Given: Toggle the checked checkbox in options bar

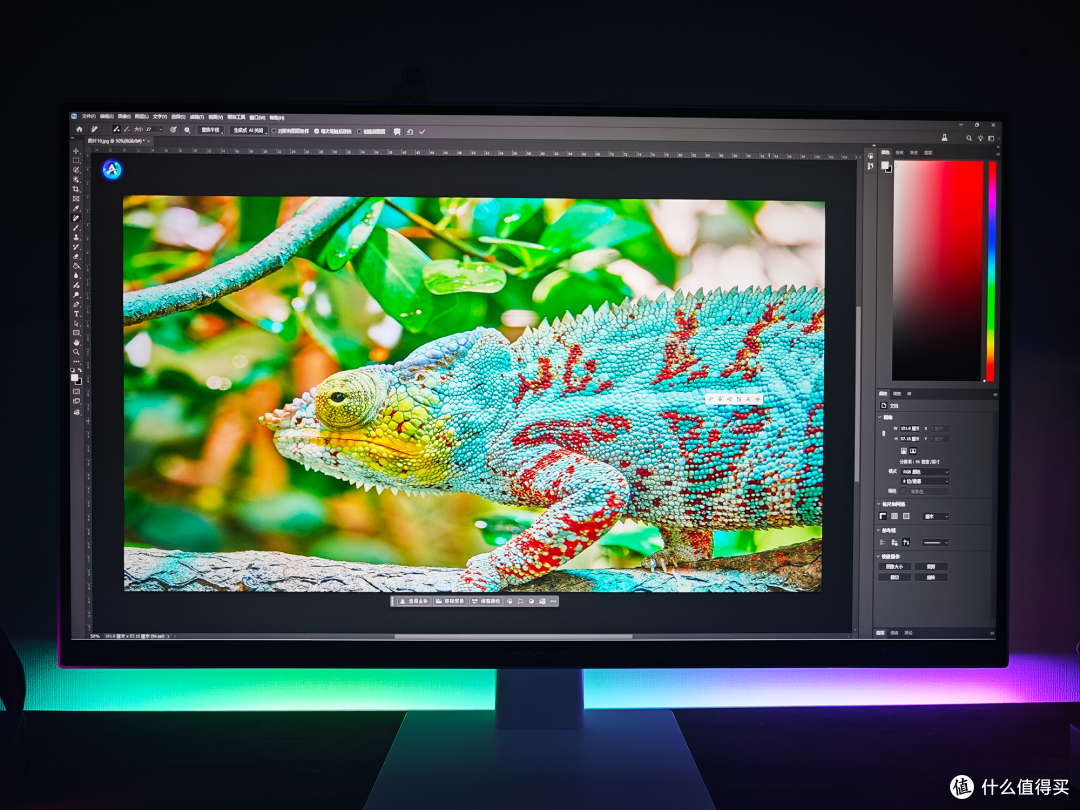Looking at the screenshot, I should (316, 131).
